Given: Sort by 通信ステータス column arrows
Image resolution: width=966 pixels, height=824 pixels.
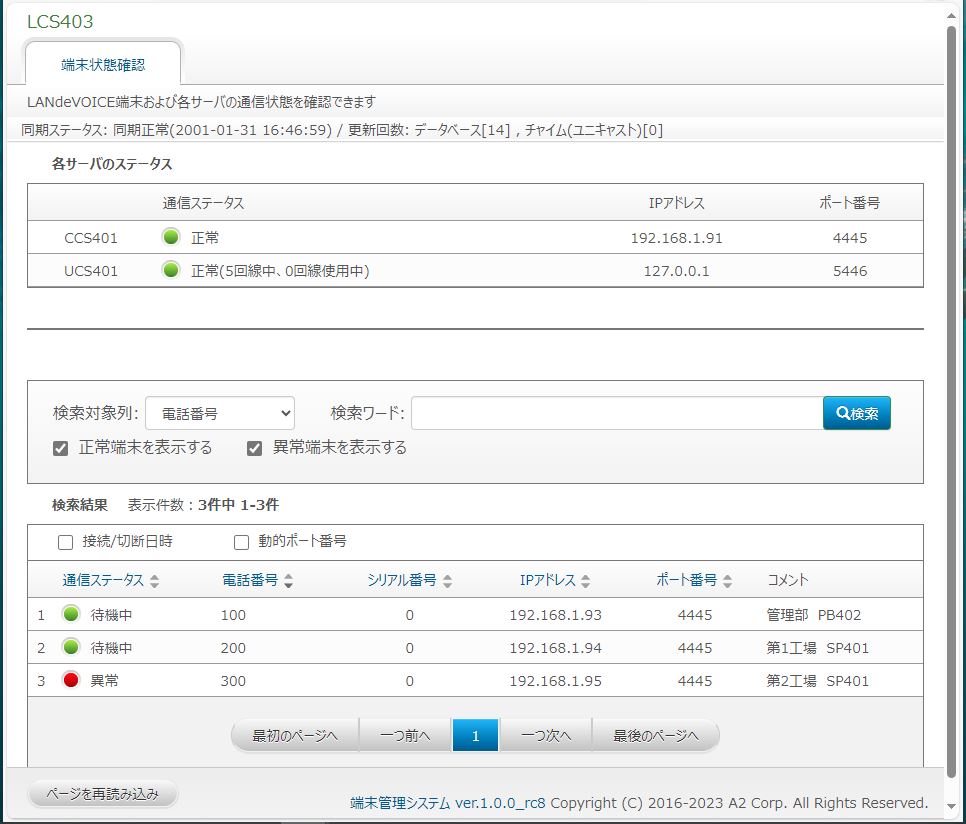Looking at the screenshot, I should point(154,581).
